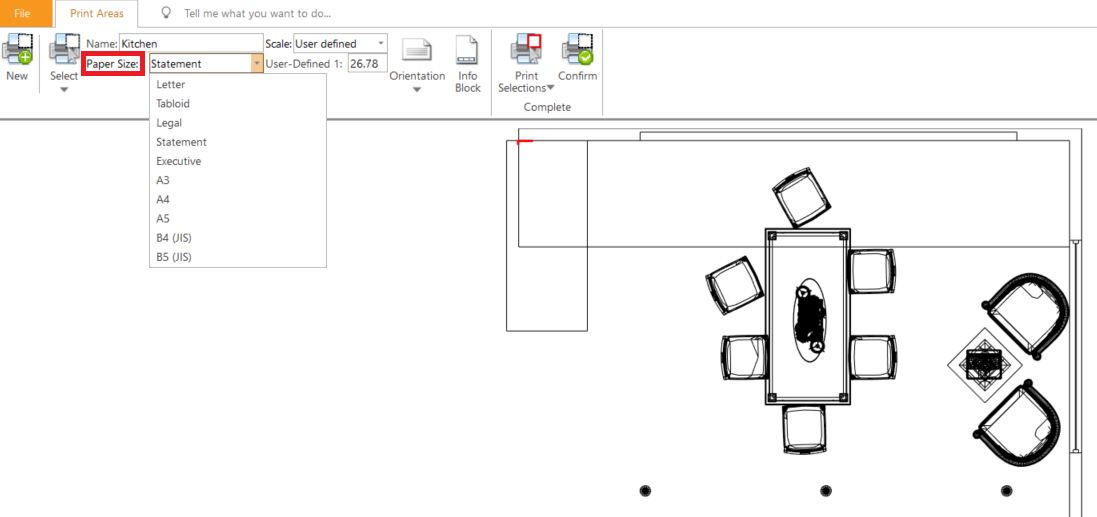Click the Name field containing Kitchen

[191, 43]
